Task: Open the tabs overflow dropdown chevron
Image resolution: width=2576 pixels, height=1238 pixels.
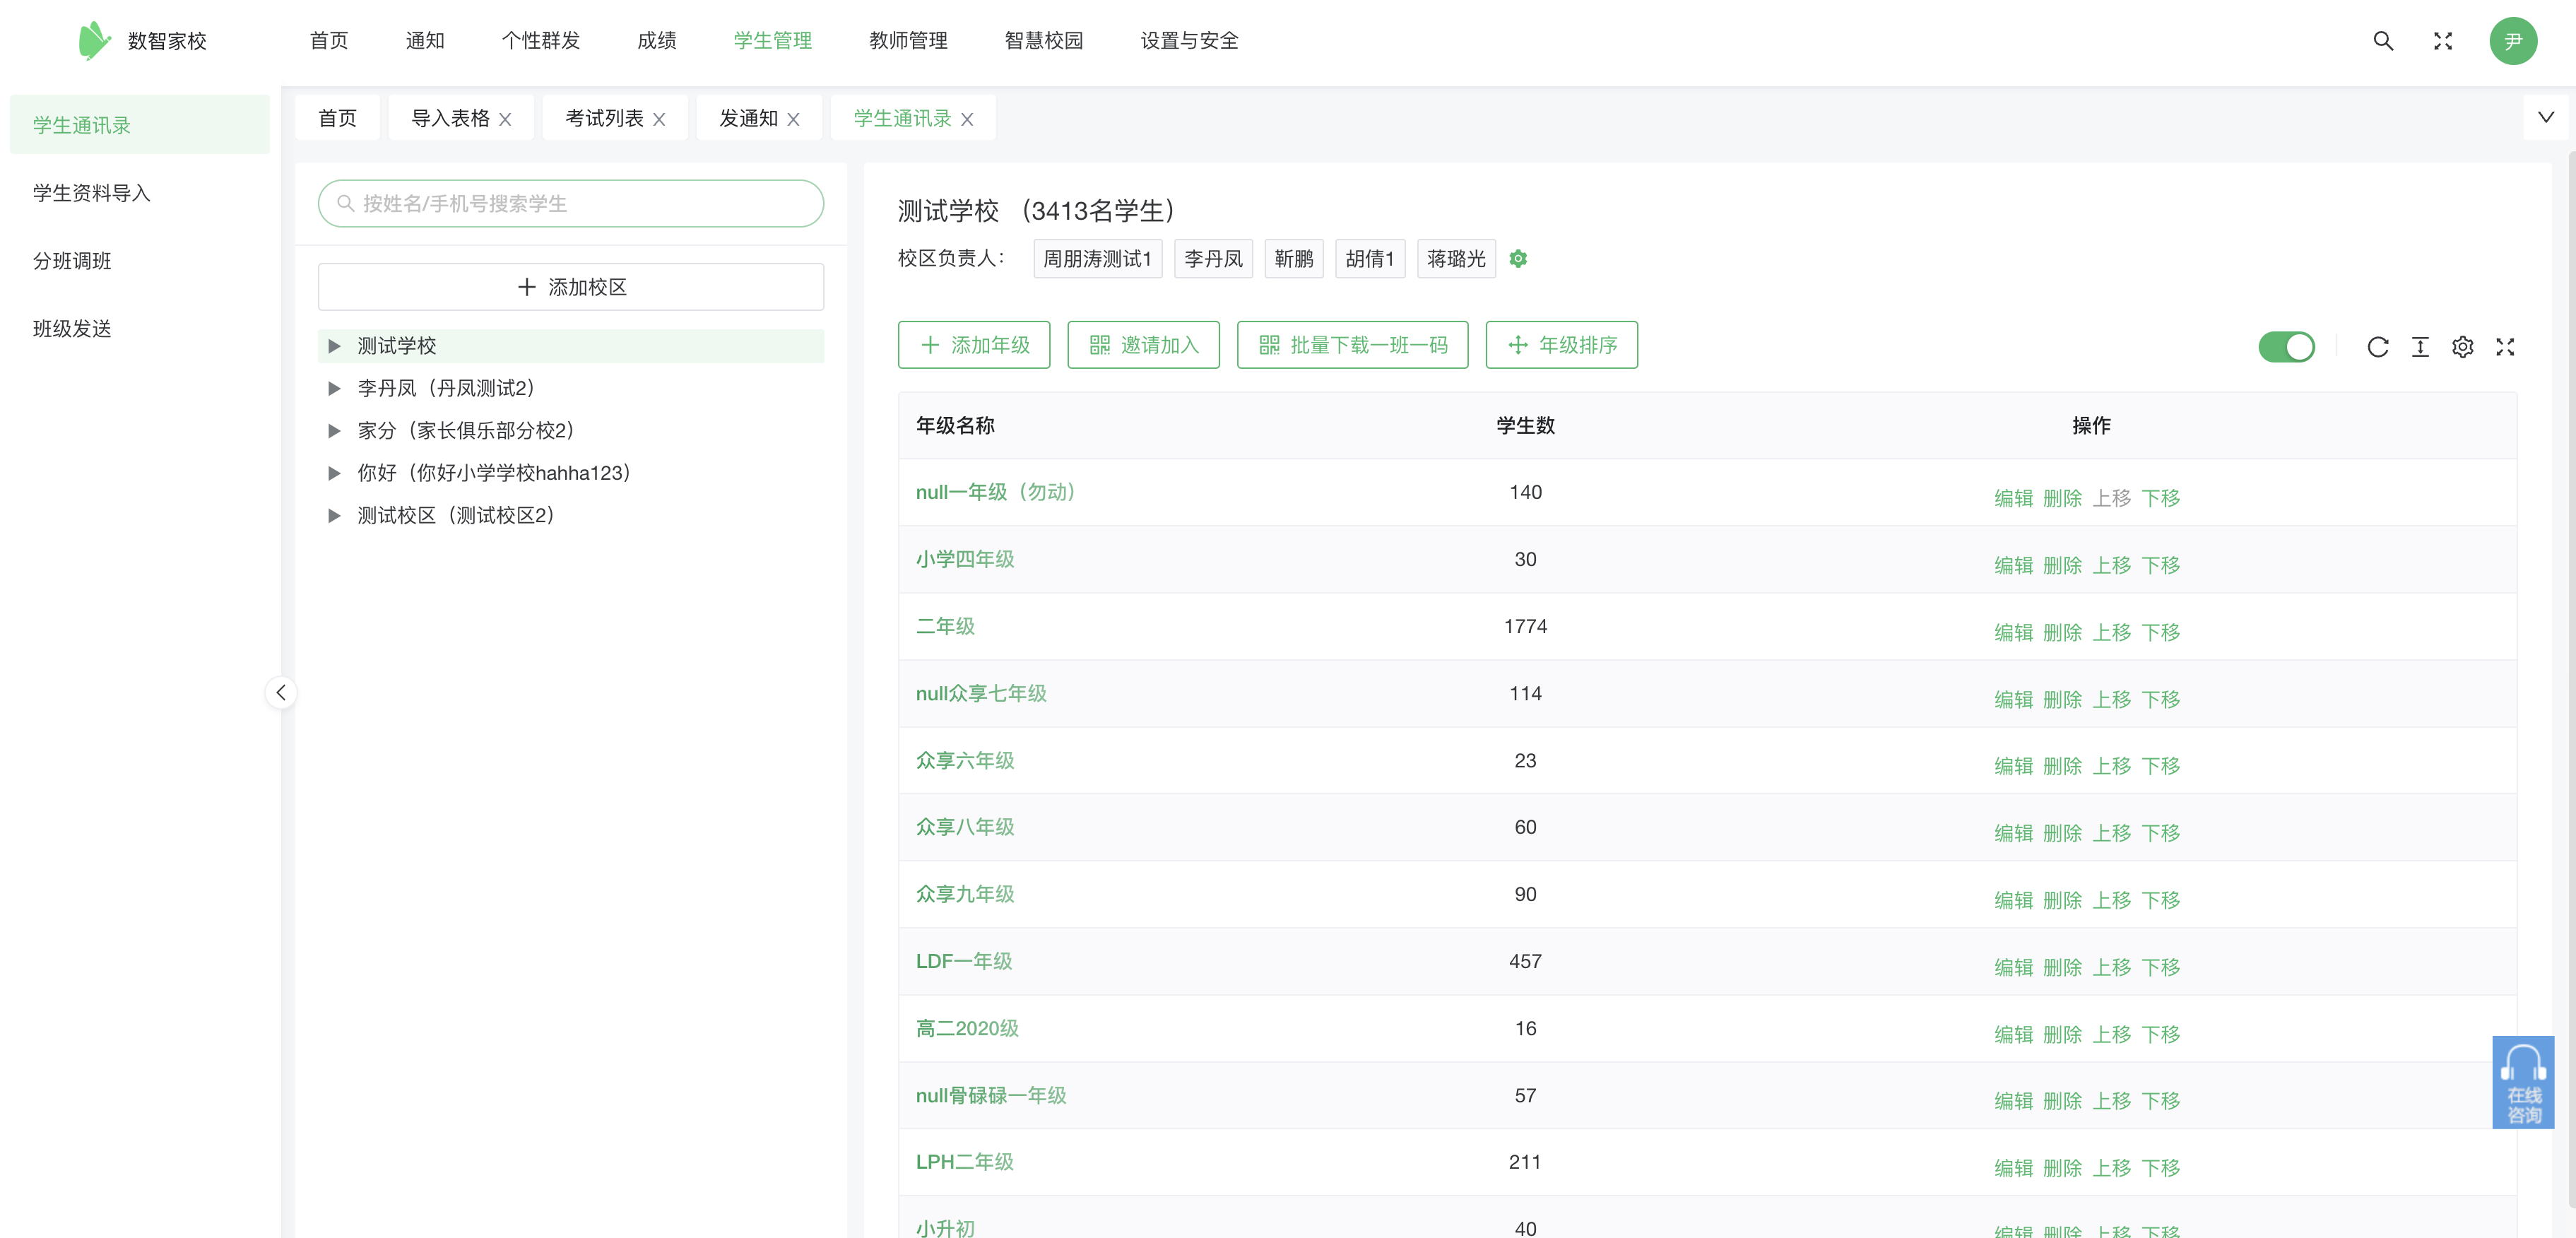Action: [2546, 117]
